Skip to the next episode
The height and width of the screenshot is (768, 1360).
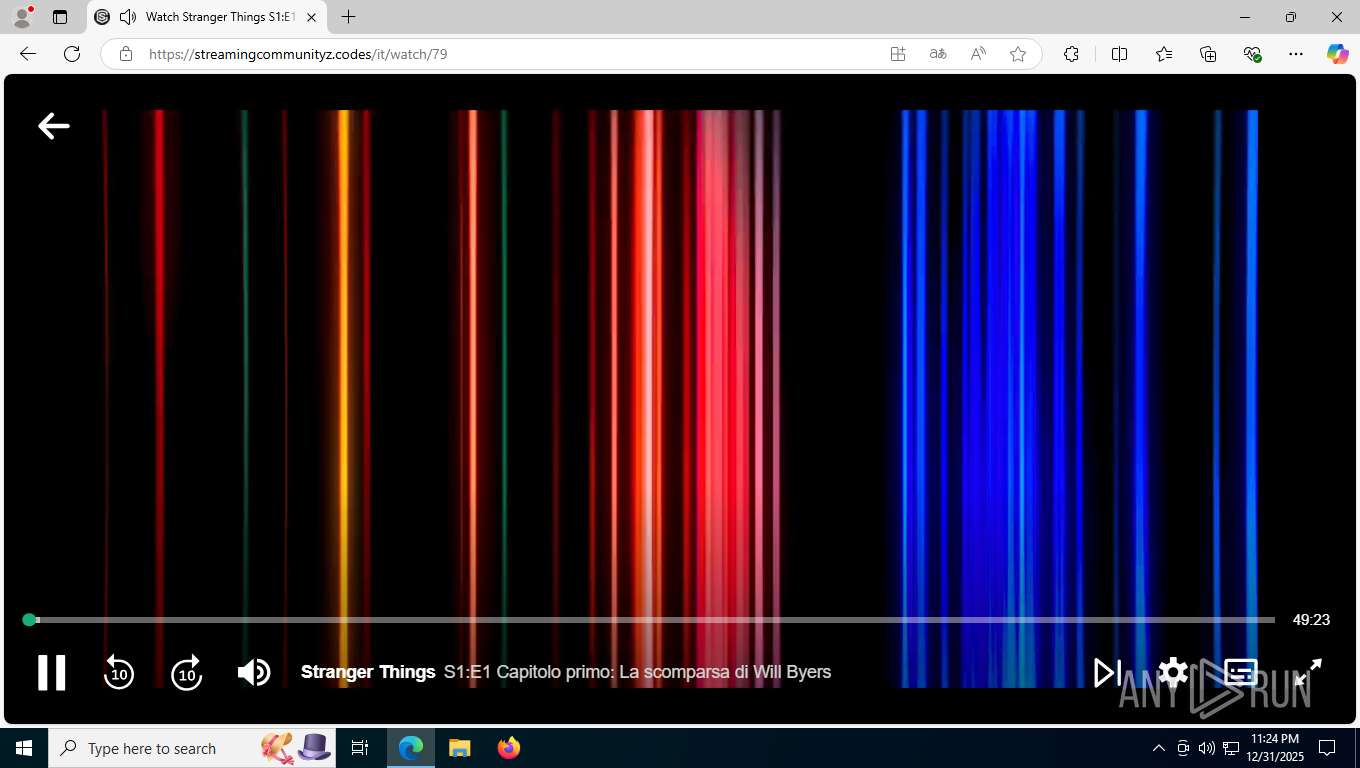[1107, 672]
